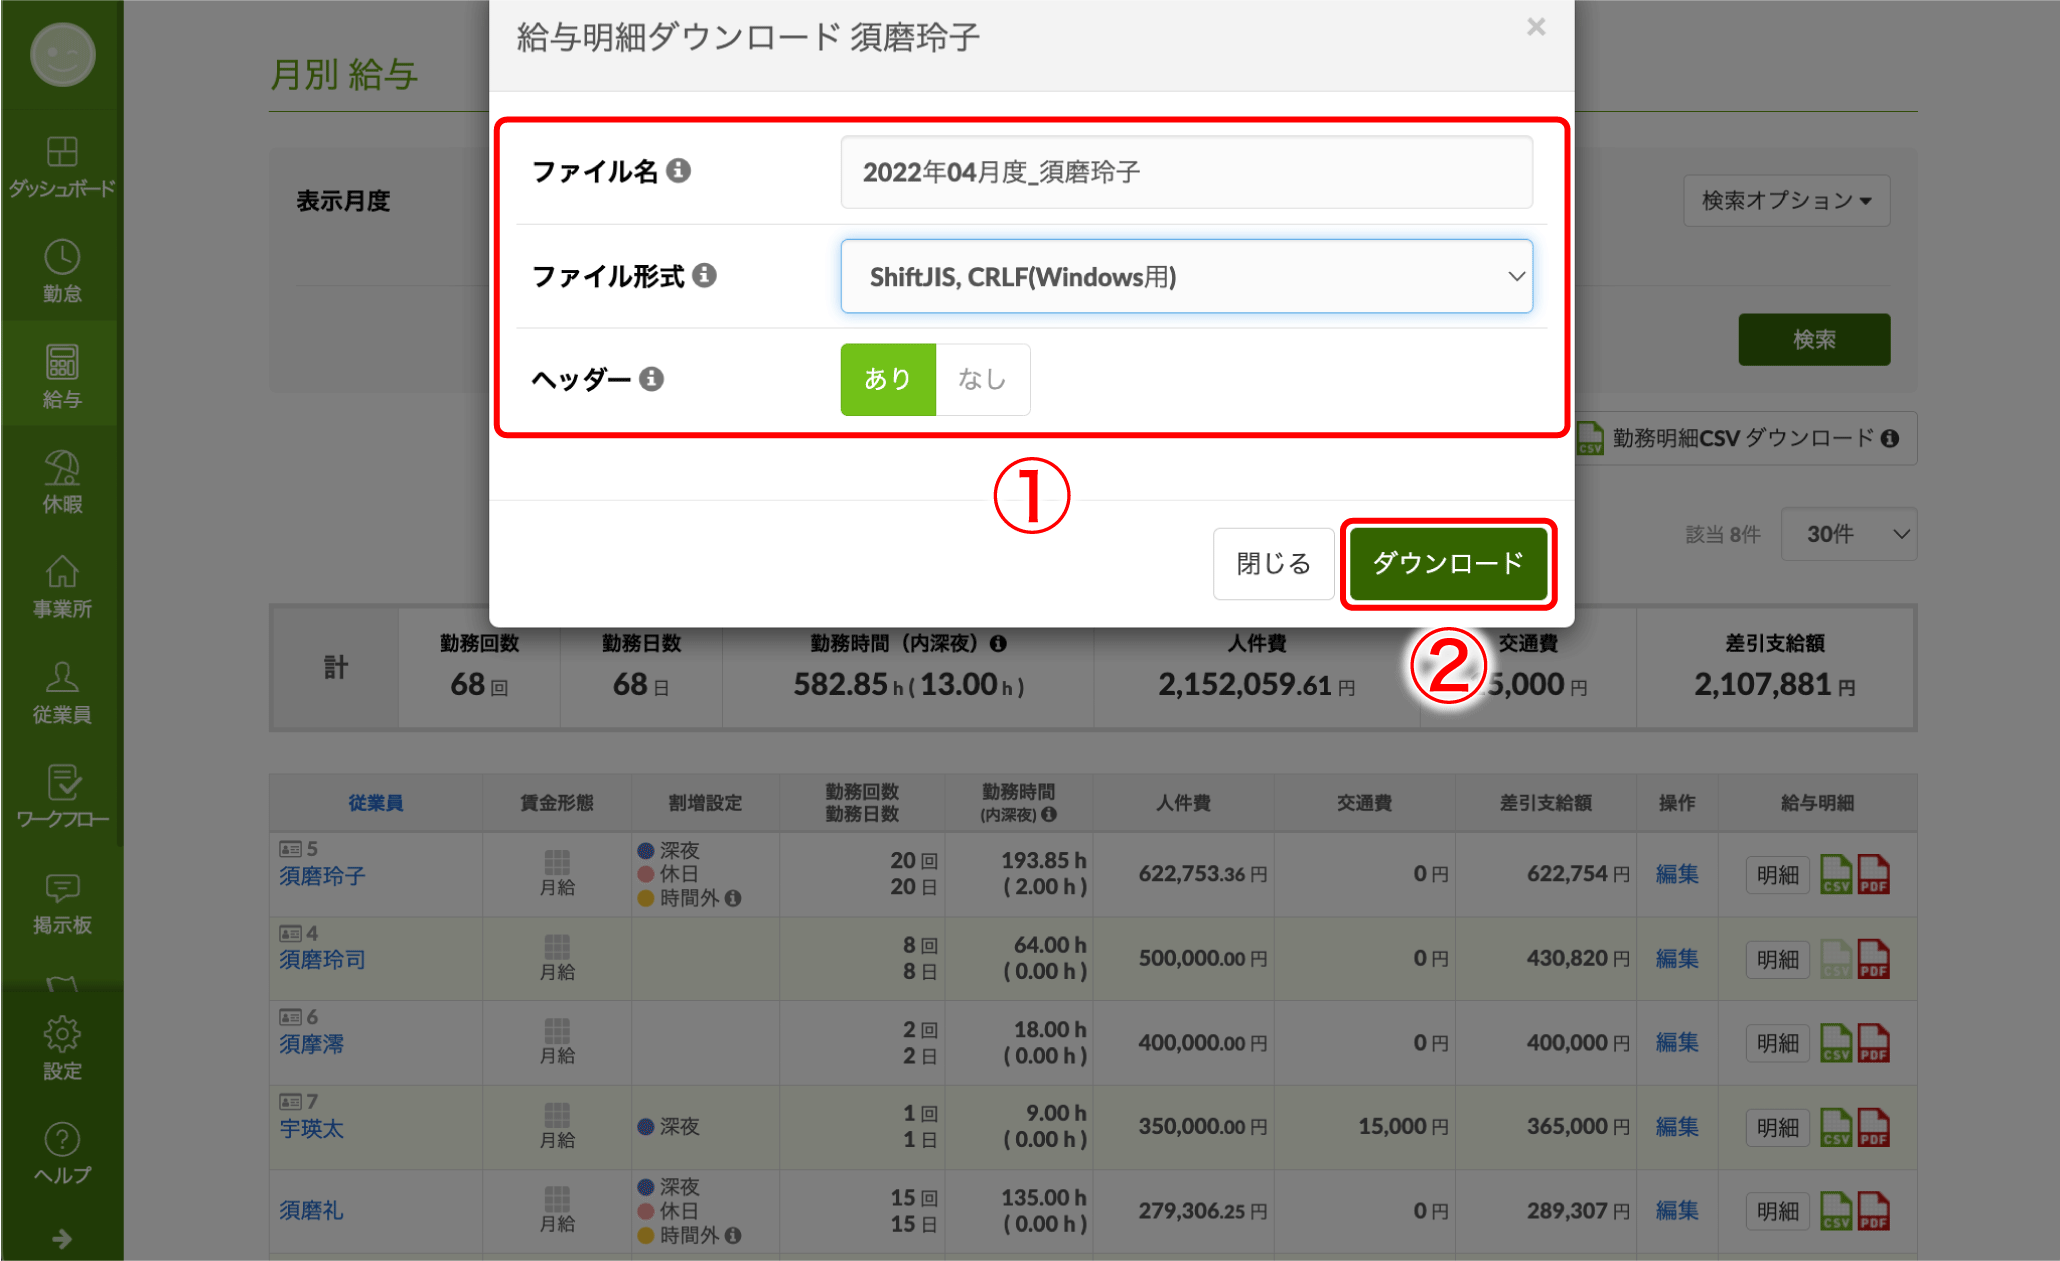Click PDF icon in 須摩澪 row
2060x1261 pixels.
[x=1873, y=1043]
